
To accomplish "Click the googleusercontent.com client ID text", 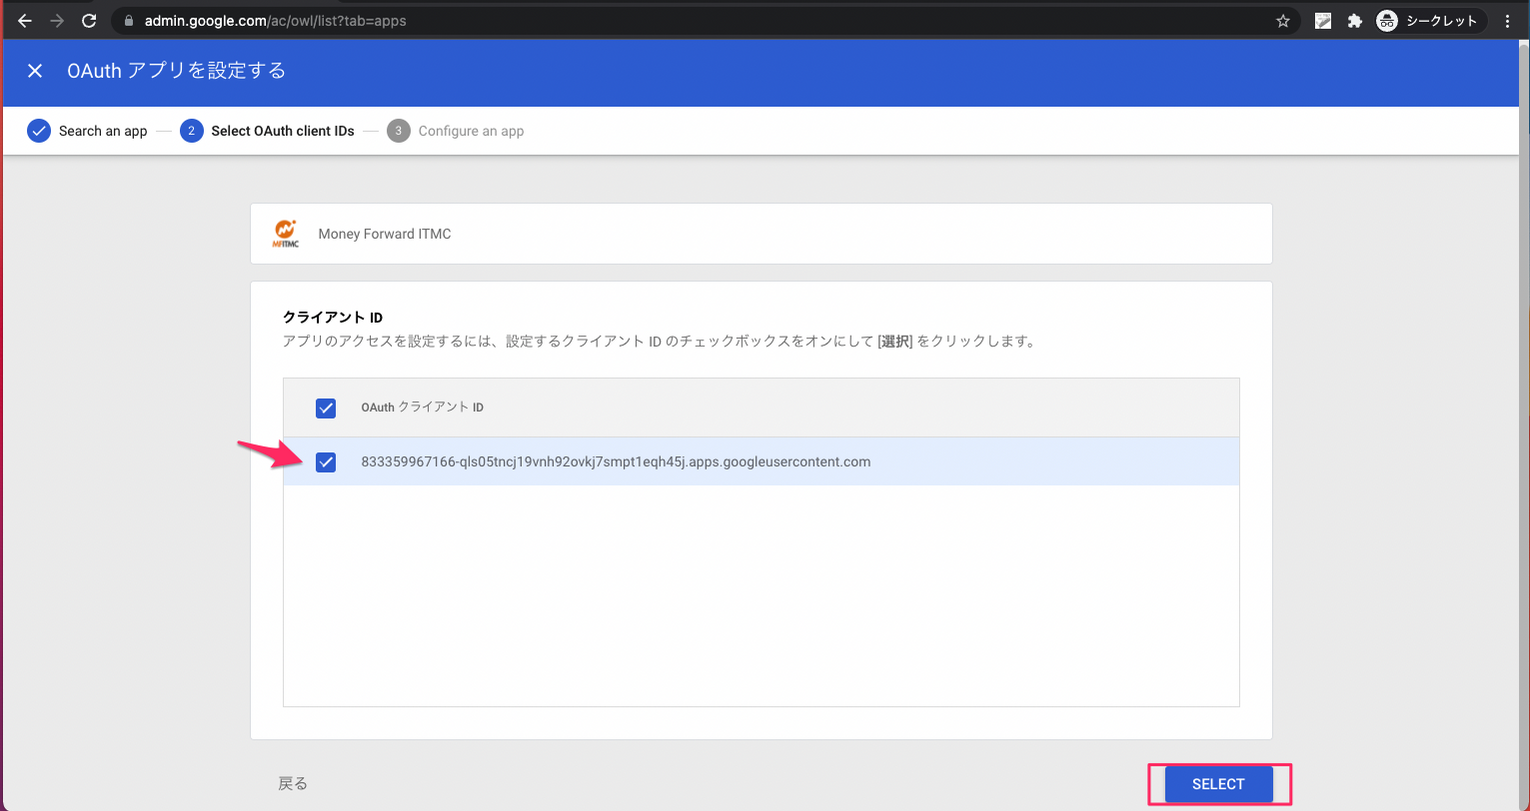I will click(x=616, y=462).
